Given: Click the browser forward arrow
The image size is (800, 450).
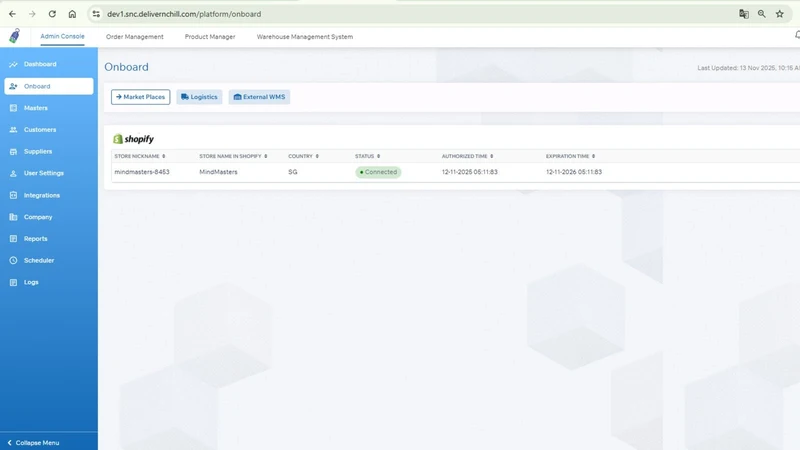Looking at the screenshot, I should [x=32, y=14].
